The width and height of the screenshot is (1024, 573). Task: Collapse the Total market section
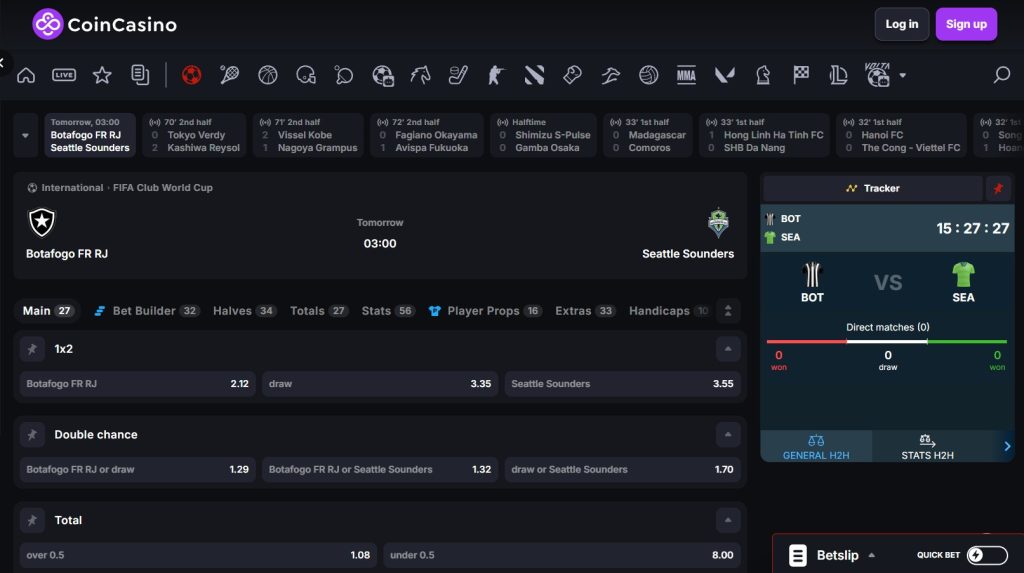[x=728, y=520]
